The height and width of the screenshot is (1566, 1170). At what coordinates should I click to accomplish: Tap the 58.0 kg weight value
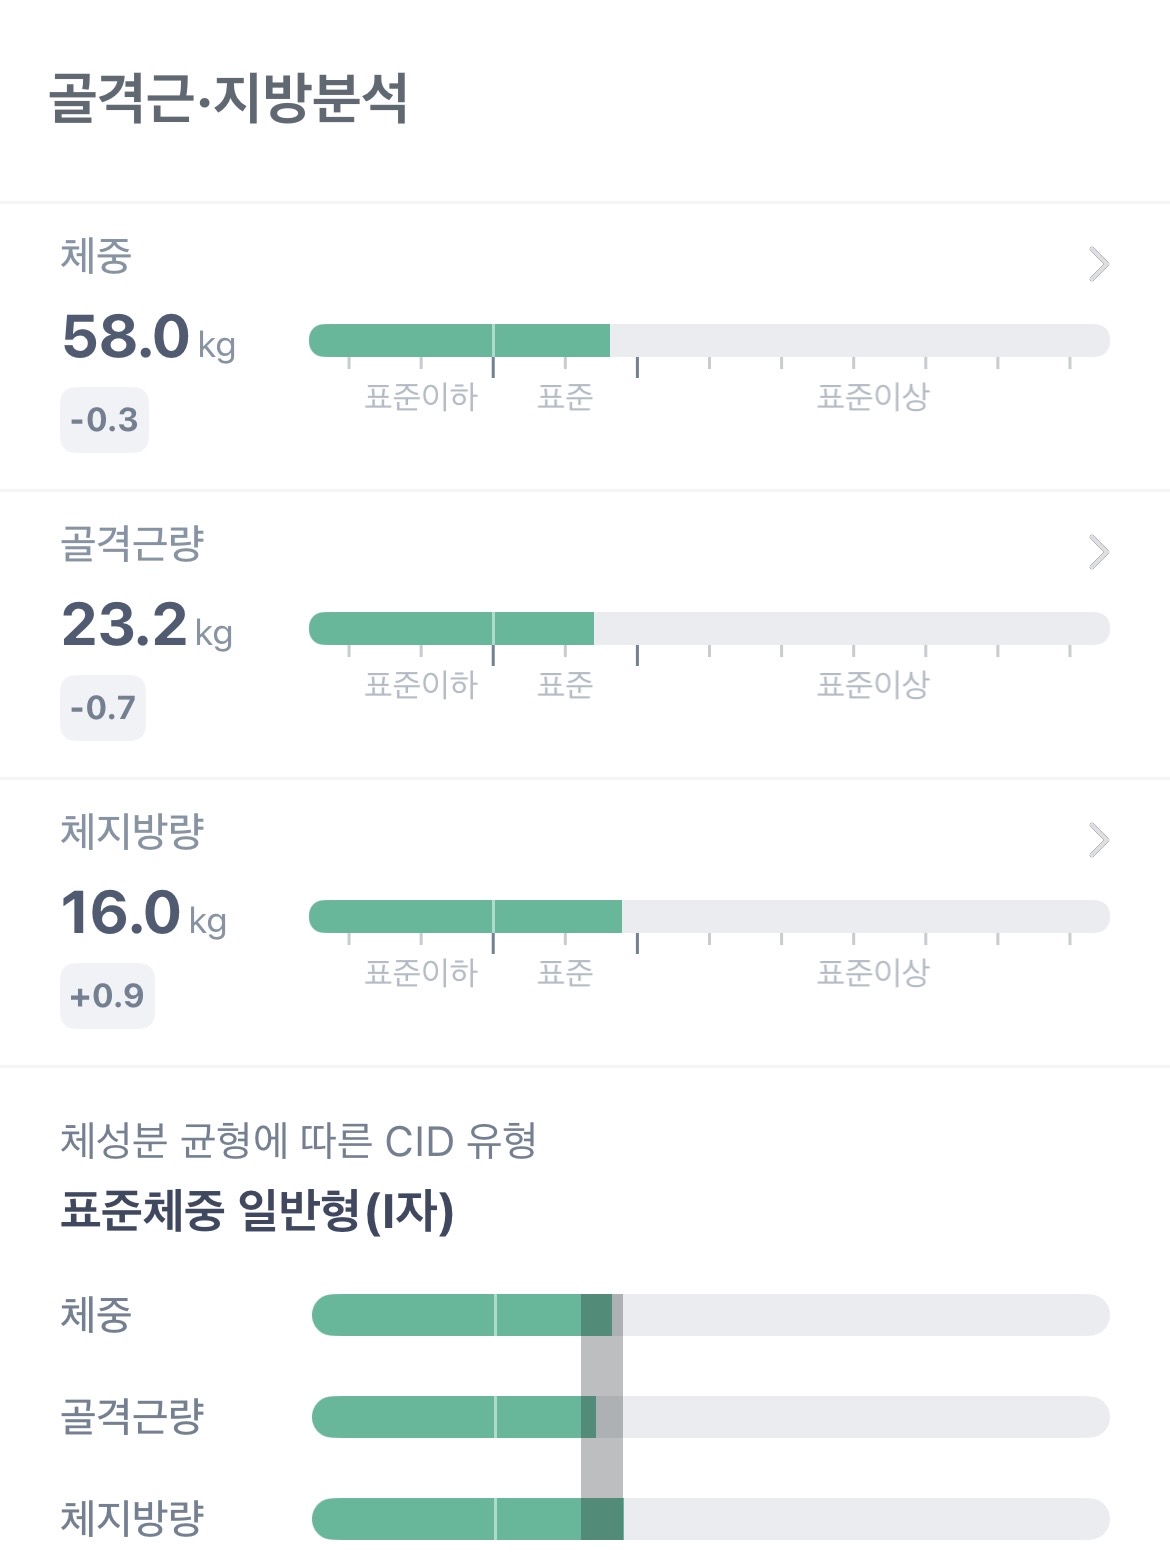point(148,337)
